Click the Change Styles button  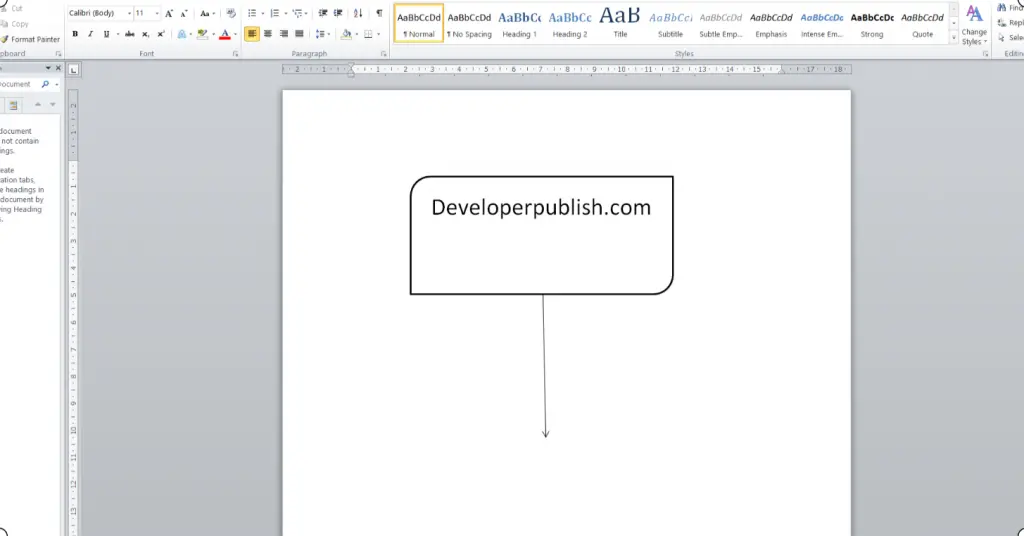[x=974, y=25]
